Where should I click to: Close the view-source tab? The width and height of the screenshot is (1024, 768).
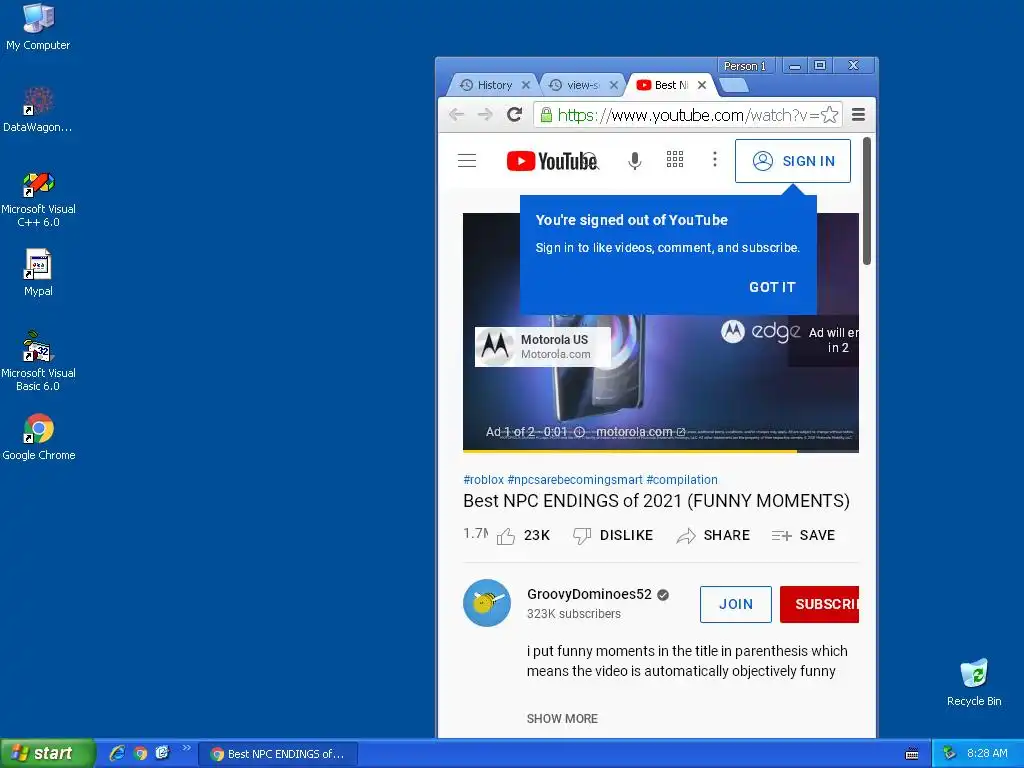(x=614, y=85)
